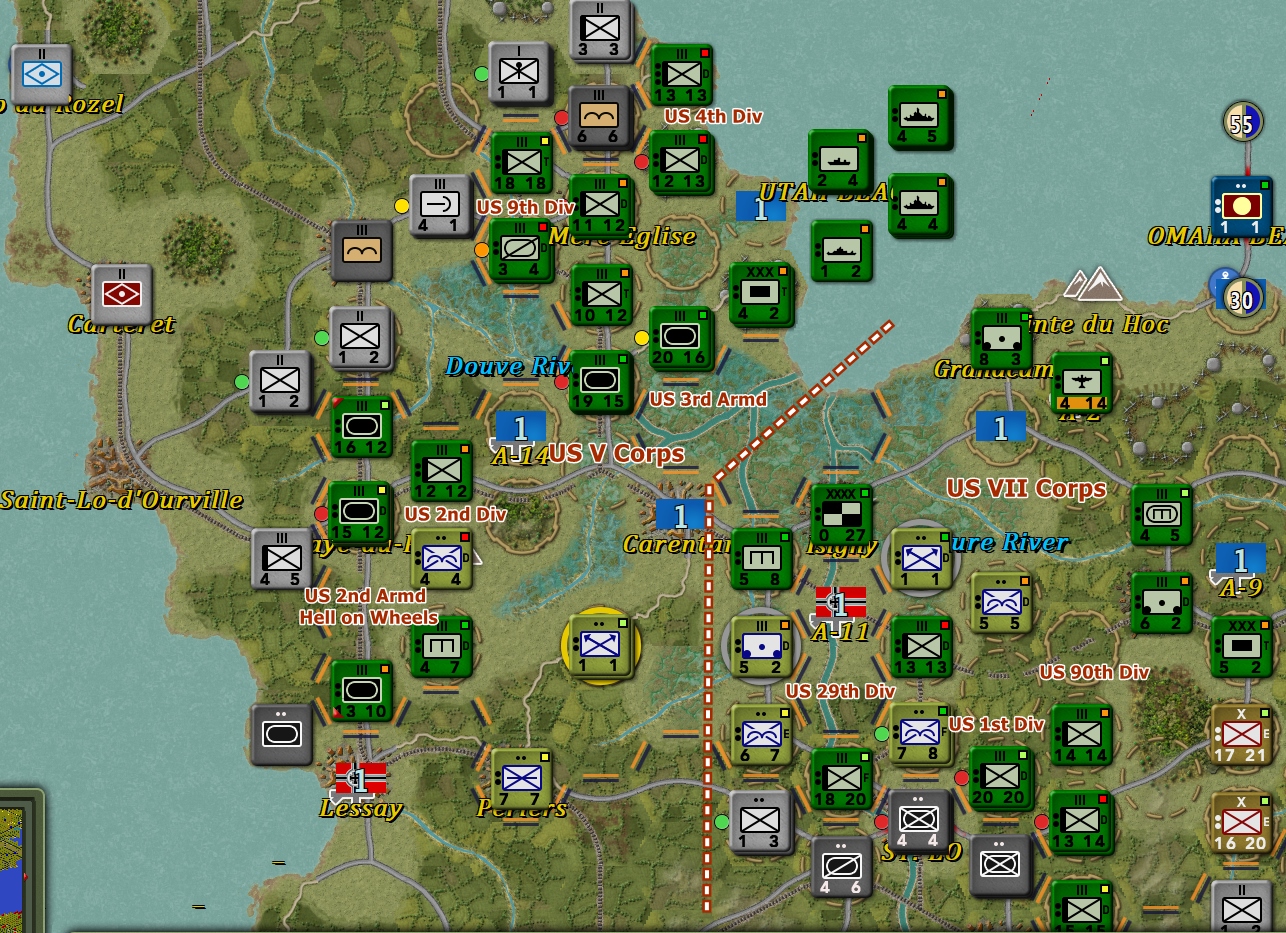This screenshot has height=933, width=1286.
Task: Select the 13-14 infantry unit
Action: click(1080, 822)
